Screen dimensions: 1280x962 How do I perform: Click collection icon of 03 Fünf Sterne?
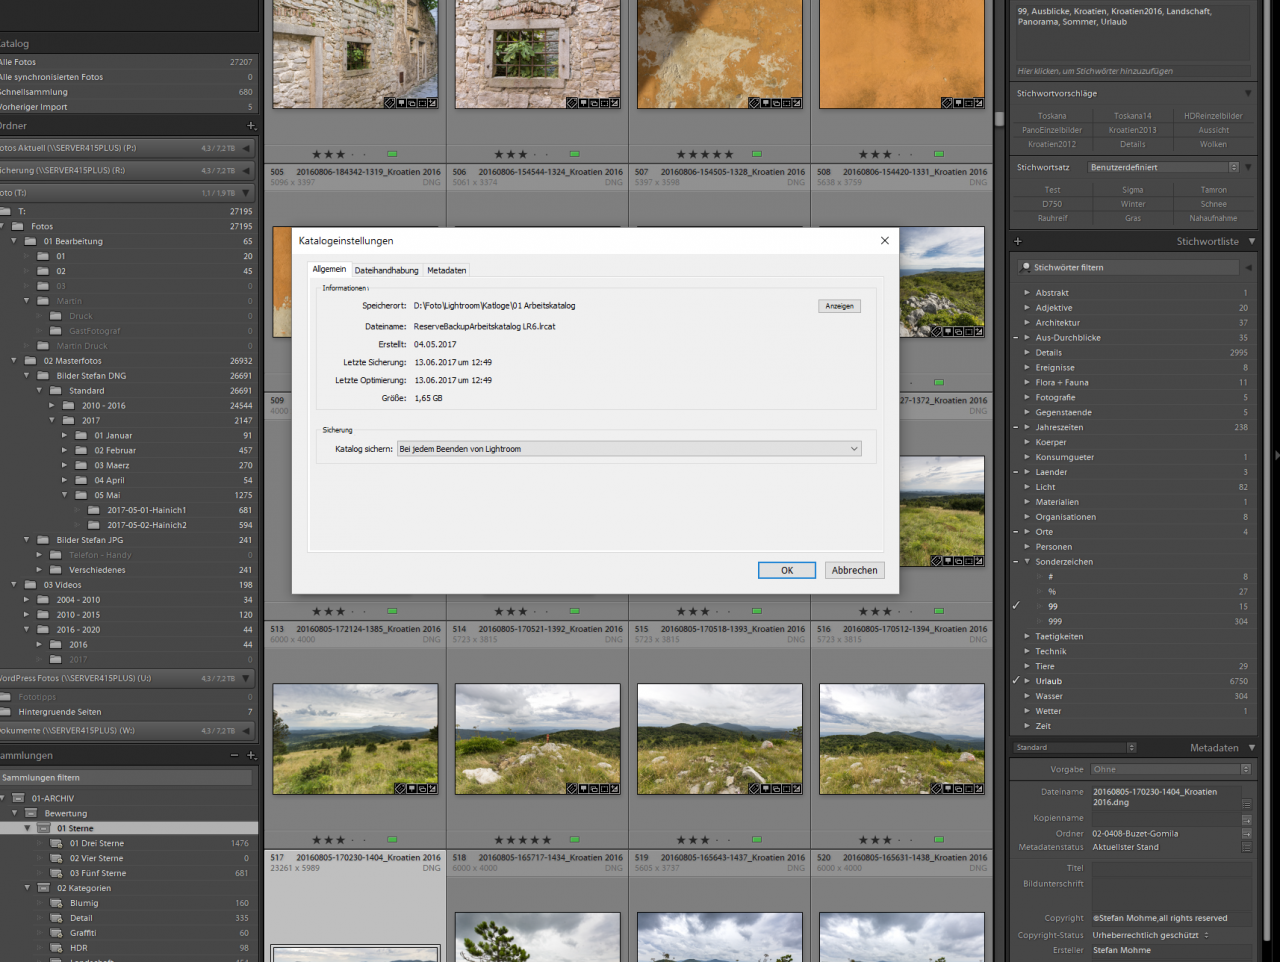56,873
